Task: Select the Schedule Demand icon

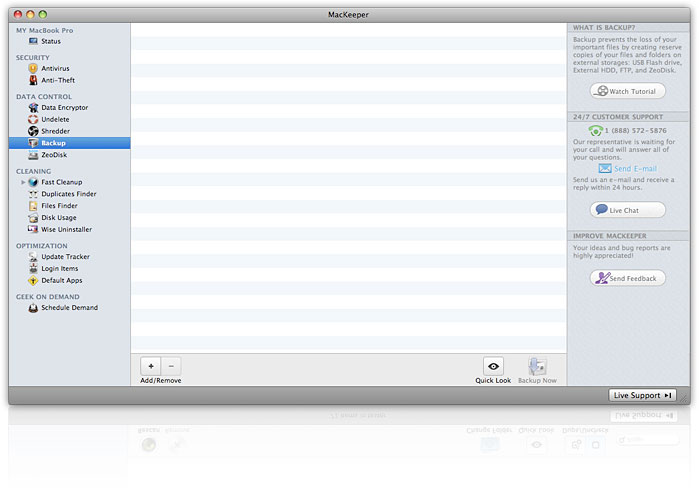Action: (33, 308)
